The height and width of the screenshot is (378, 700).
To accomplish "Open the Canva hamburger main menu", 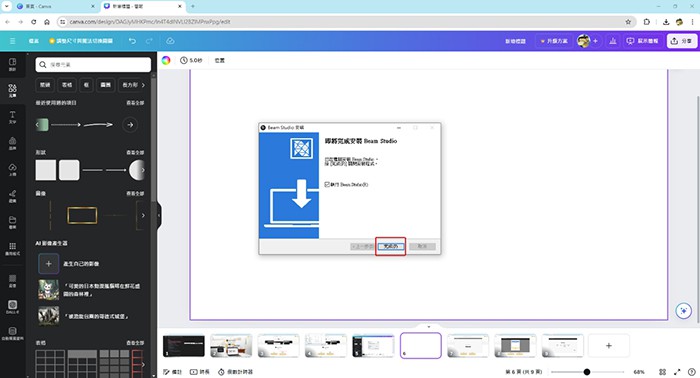I will click(12, 41).
